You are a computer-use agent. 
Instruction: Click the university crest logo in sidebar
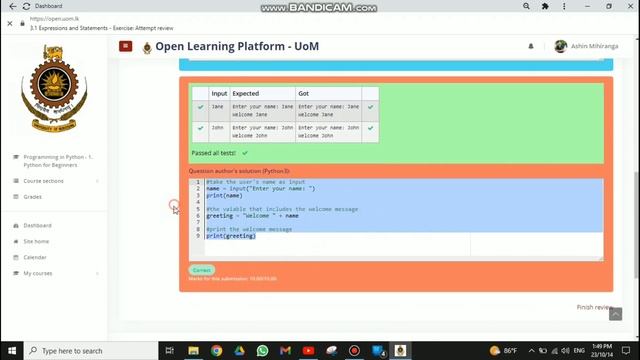54,88
